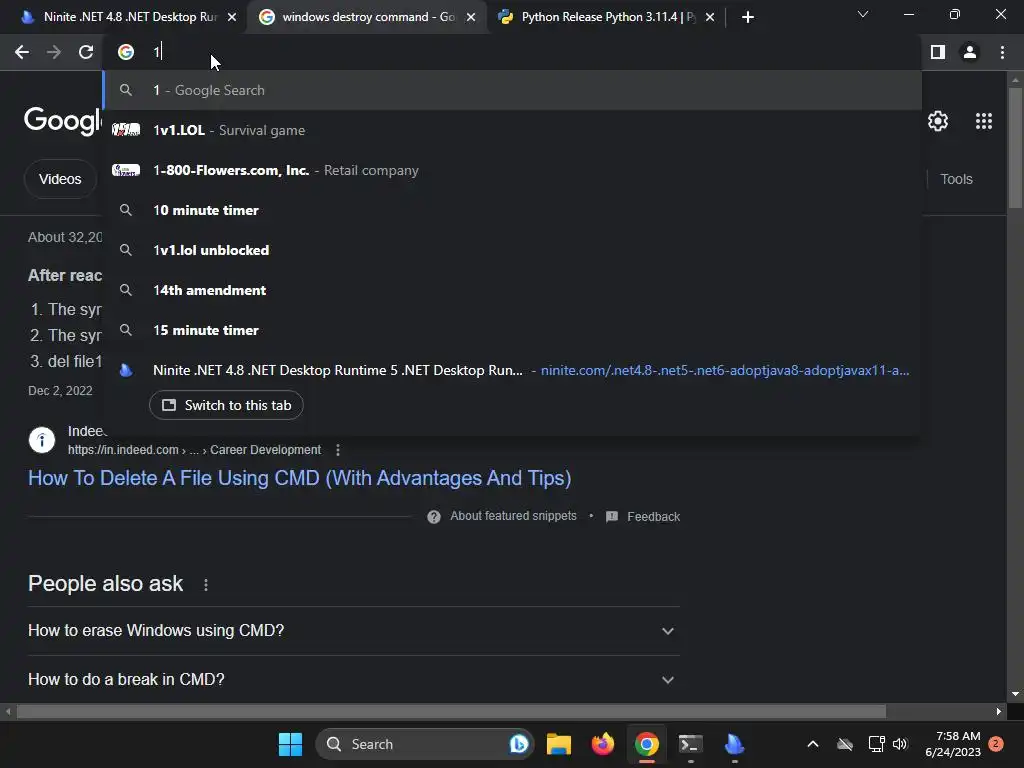This screenshot has width=1024, height=768.
Task: Click the forward navigation arrow
Action: (x=54, y=52)
